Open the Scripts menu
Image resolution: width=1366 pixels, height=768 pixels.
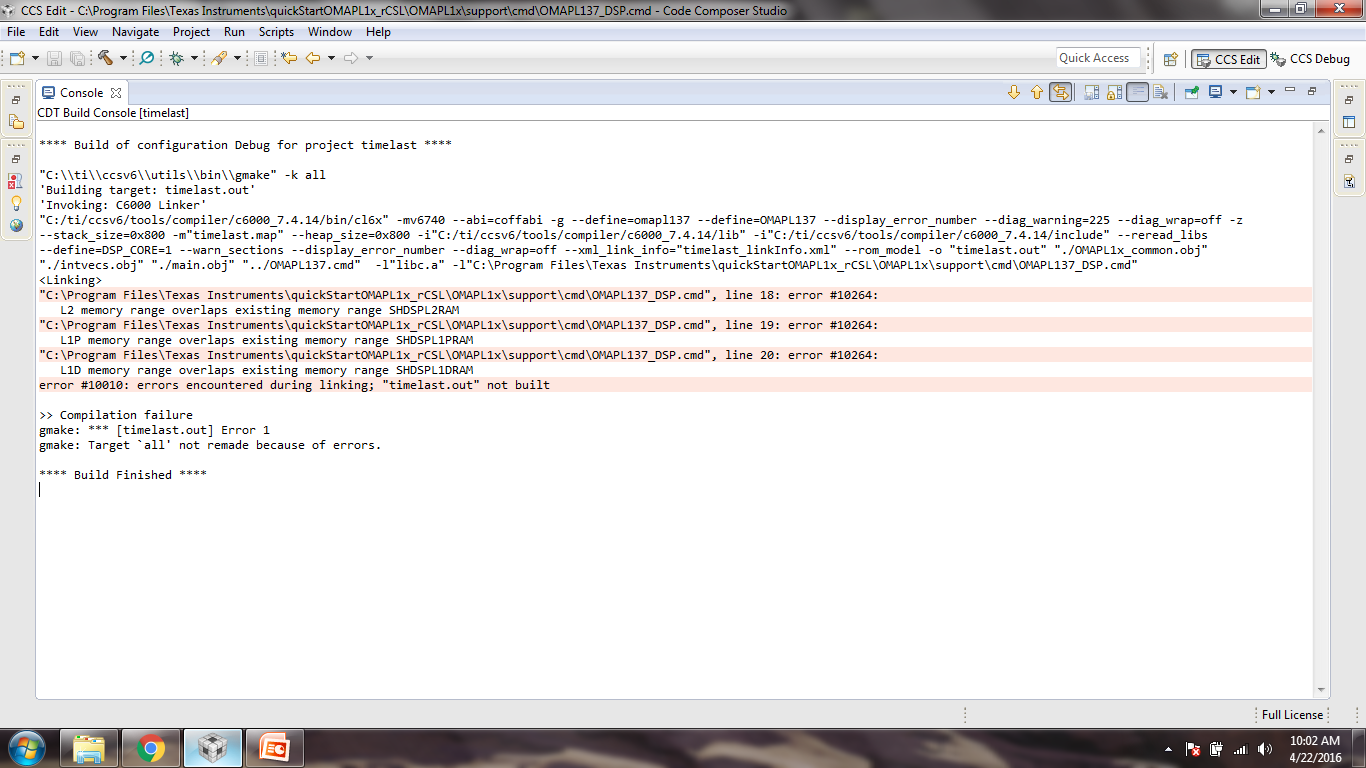coord(276,32)
